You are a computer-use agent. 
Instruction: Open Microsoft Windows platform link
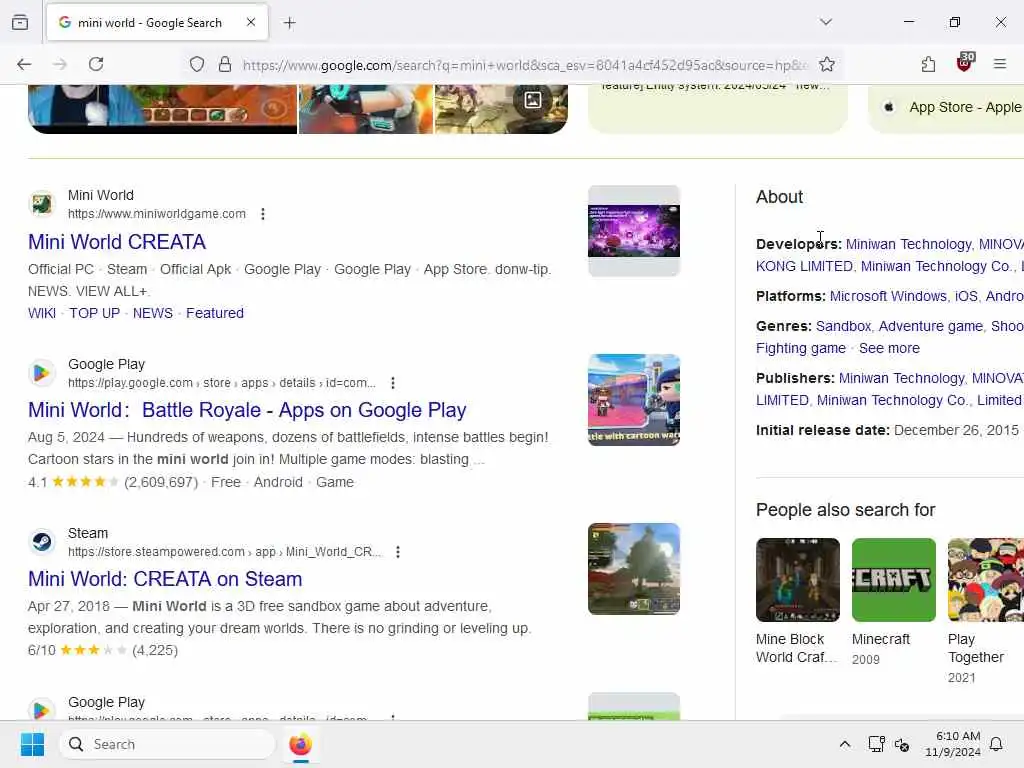[x=888, y=296]
